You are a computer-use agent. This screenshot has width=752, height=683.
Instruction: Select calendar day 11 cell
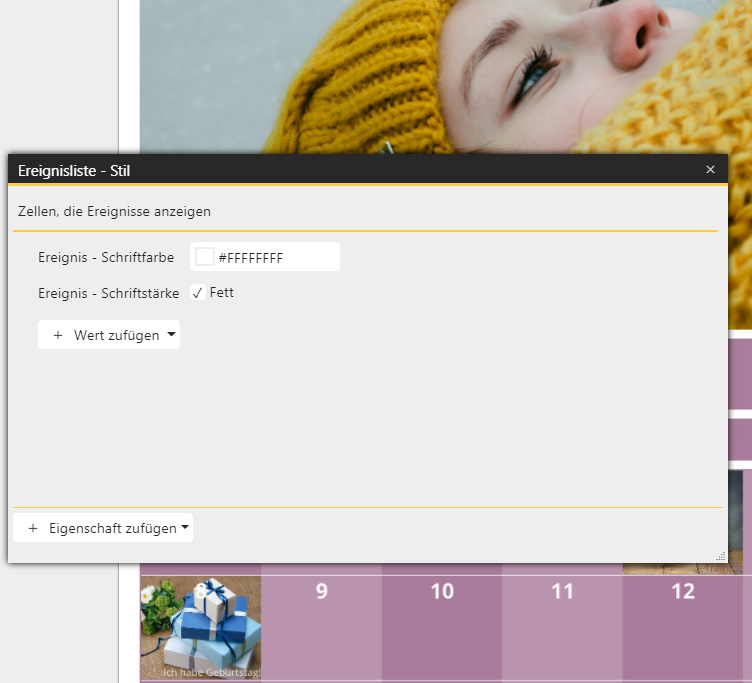click(562, 627)
